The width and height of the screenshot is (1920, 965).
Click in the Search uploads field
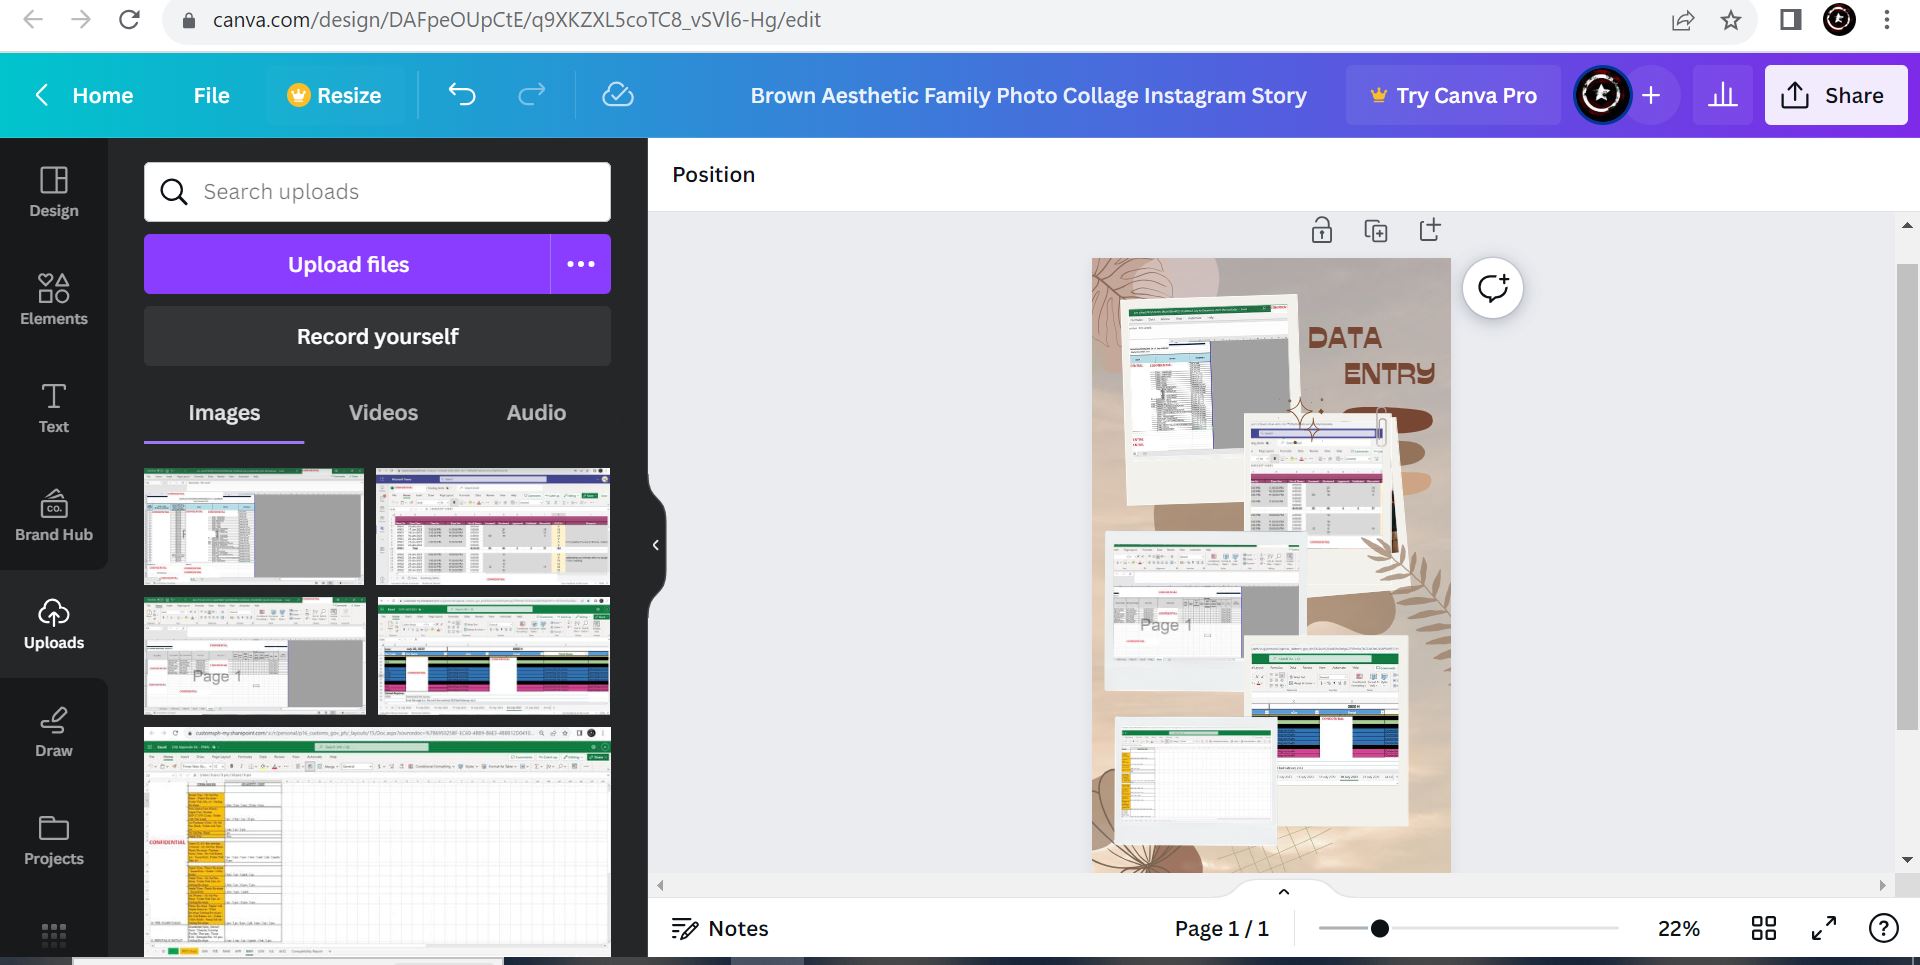click(377, 192)
